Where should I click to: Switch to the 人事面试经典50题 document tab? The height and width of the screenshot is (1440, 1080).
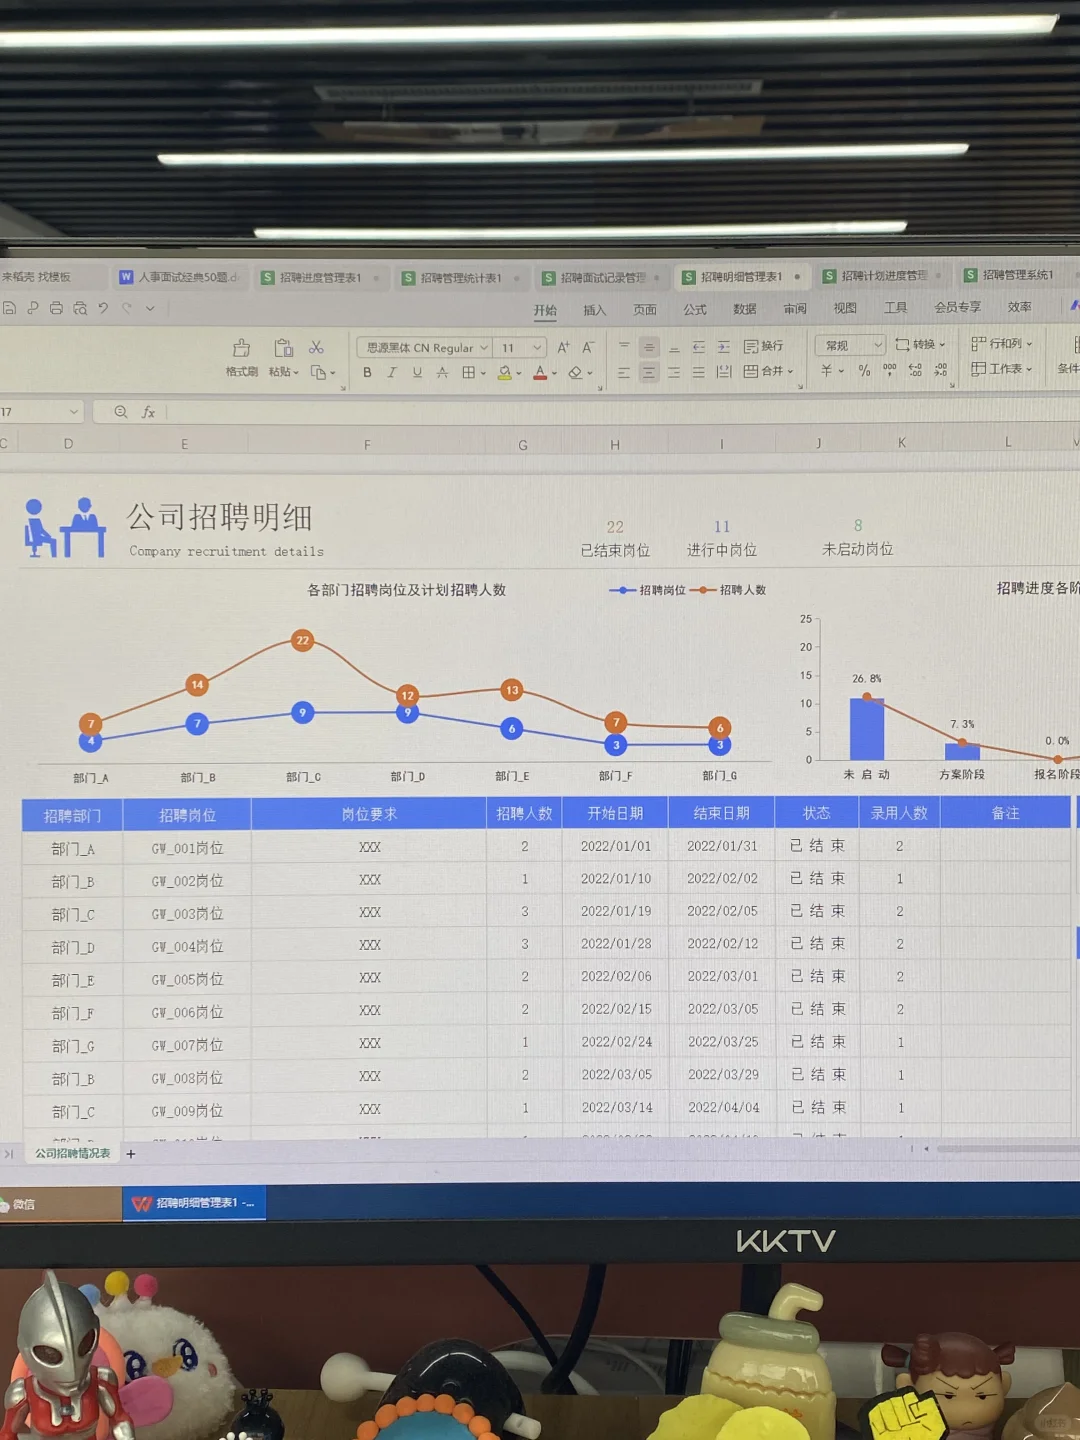click(x=179, y=277)
